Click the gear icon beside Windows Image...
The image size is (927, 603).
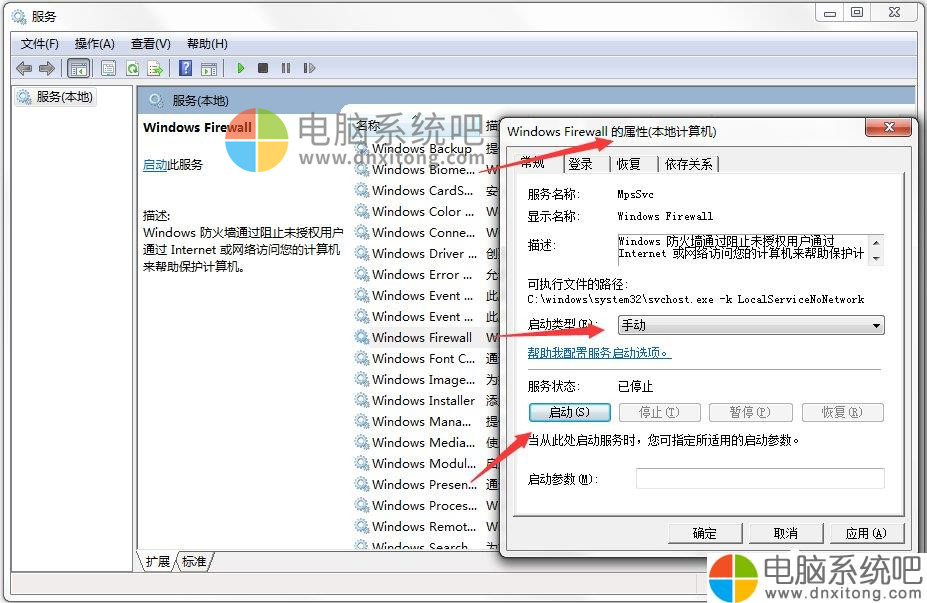361,379
